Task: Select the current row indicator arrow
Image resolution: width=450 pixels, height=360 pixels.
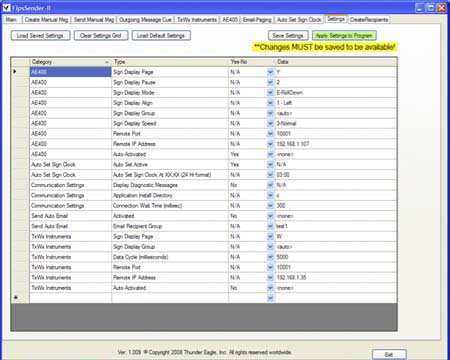Action: coord(15,71)
